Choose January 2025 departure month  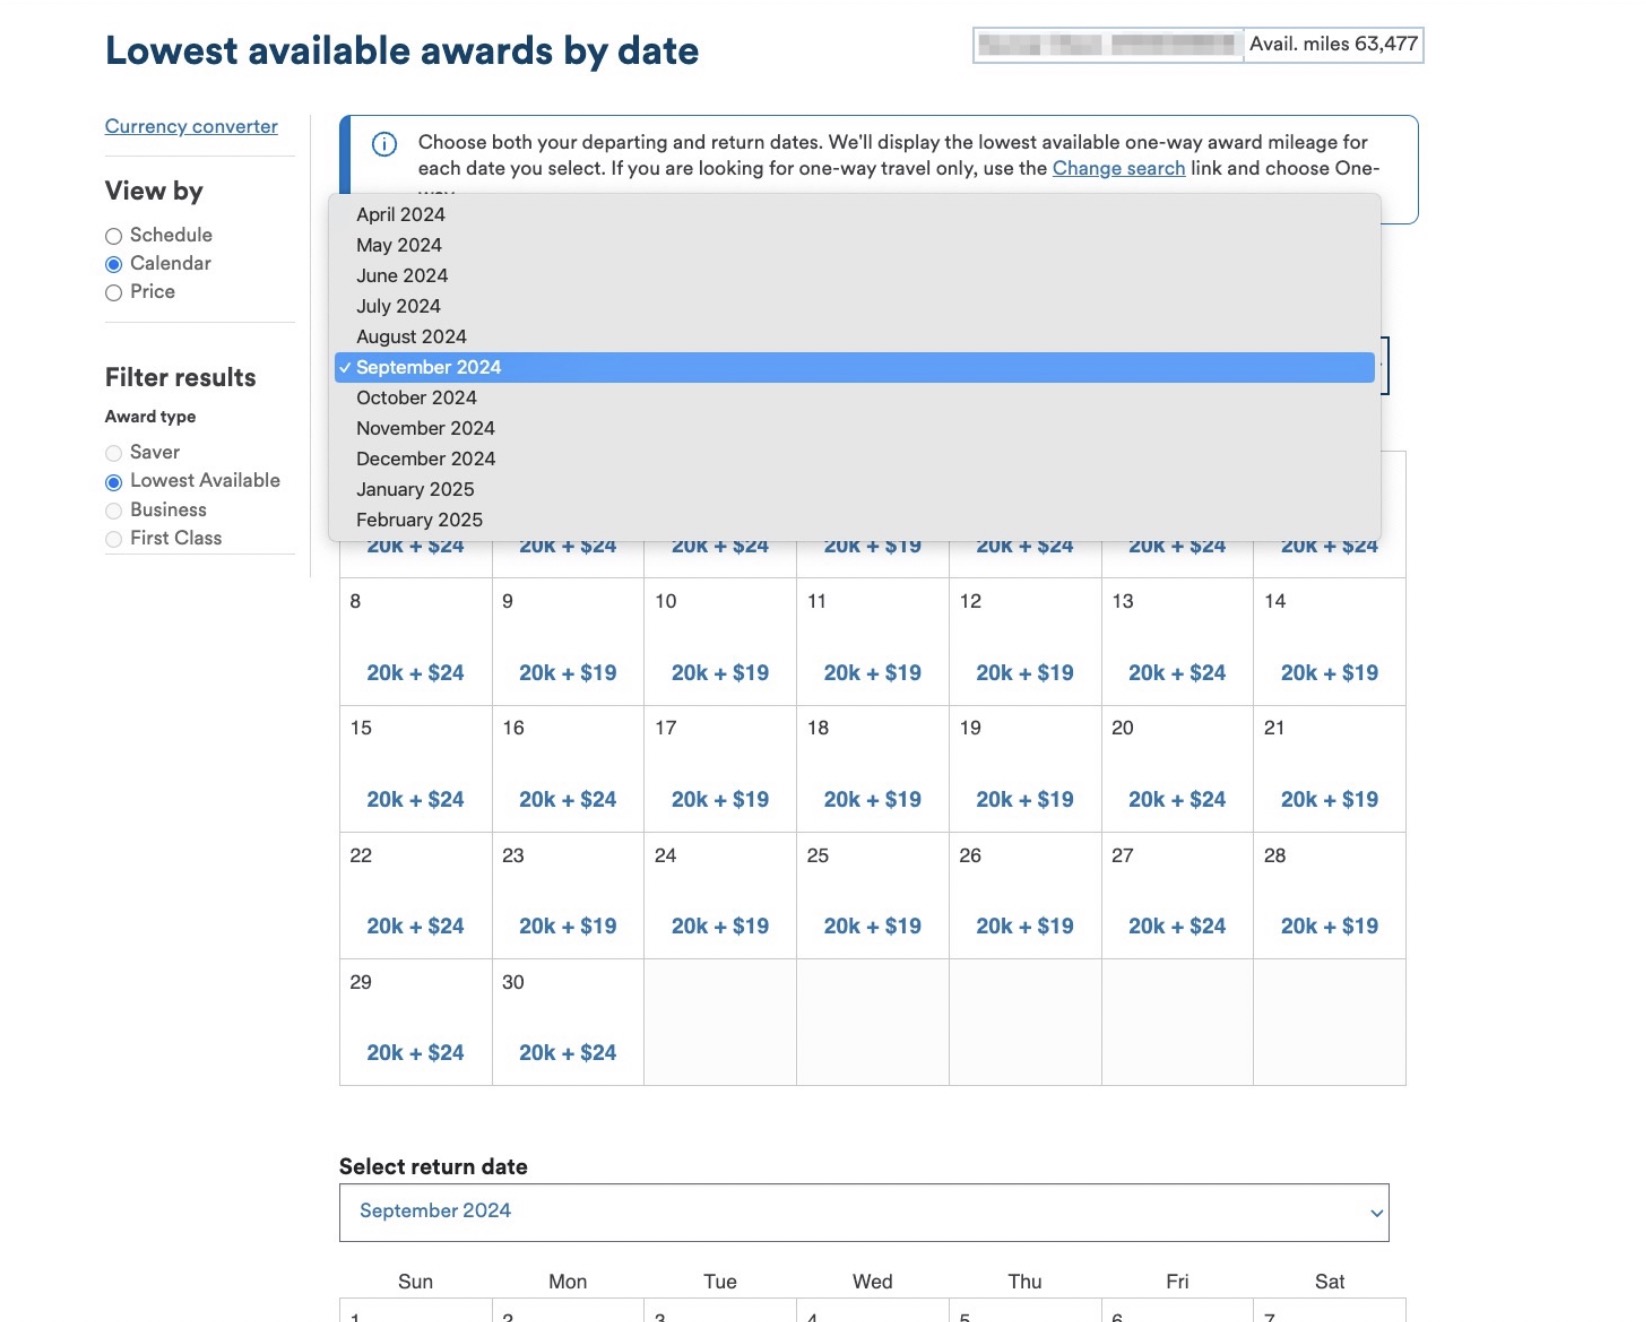point(415,489)
